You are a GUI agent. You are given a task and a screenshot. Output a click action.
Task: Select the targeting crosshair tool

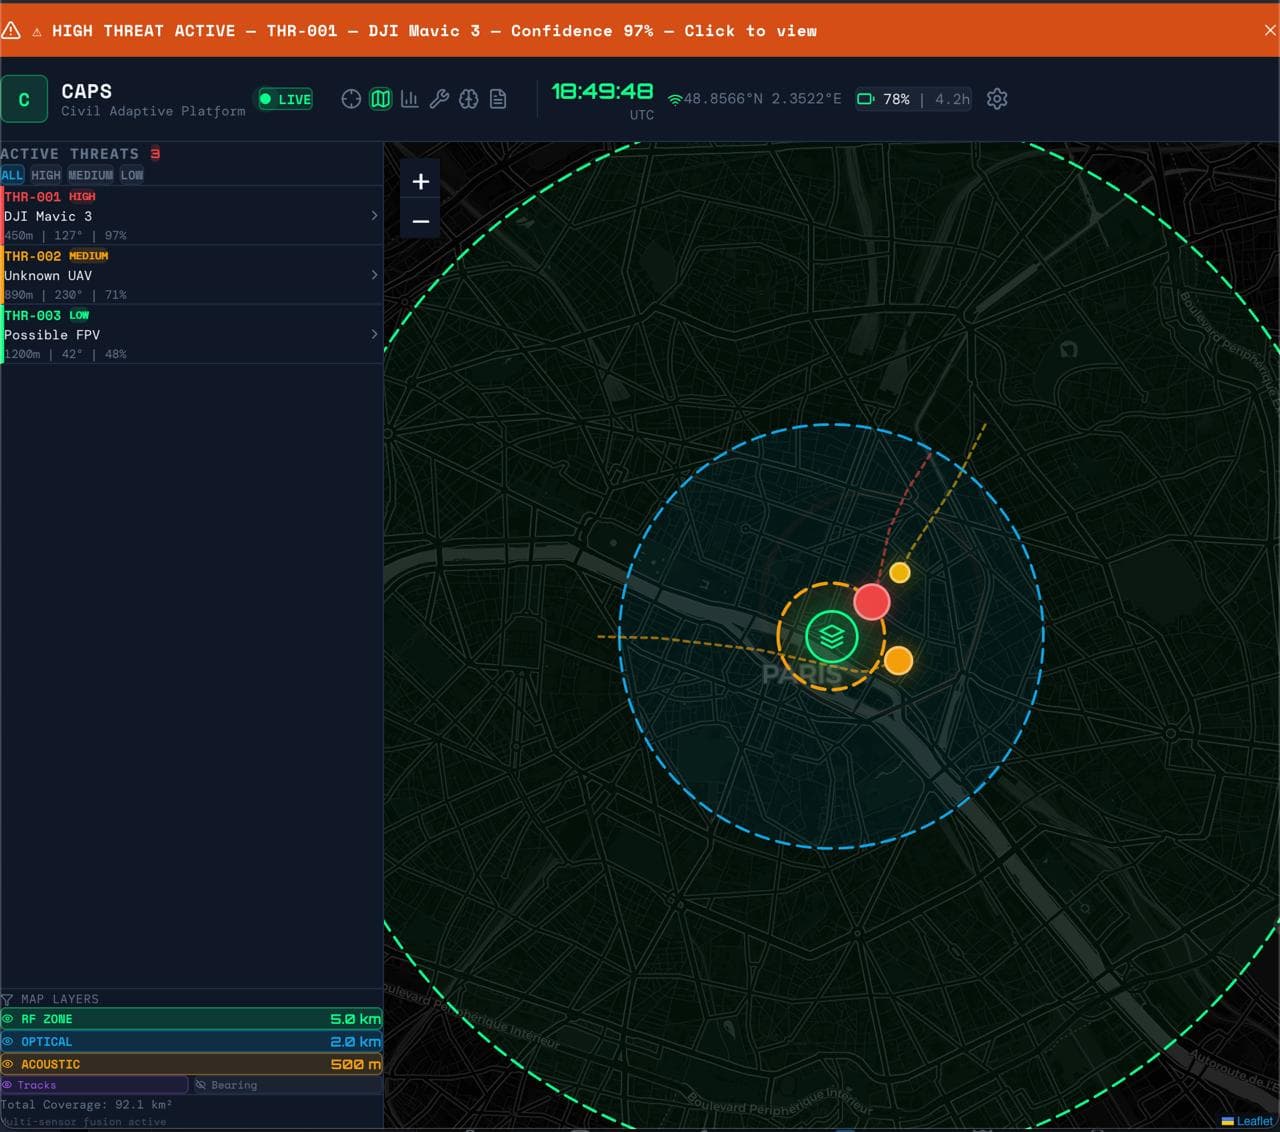[350, 99]
